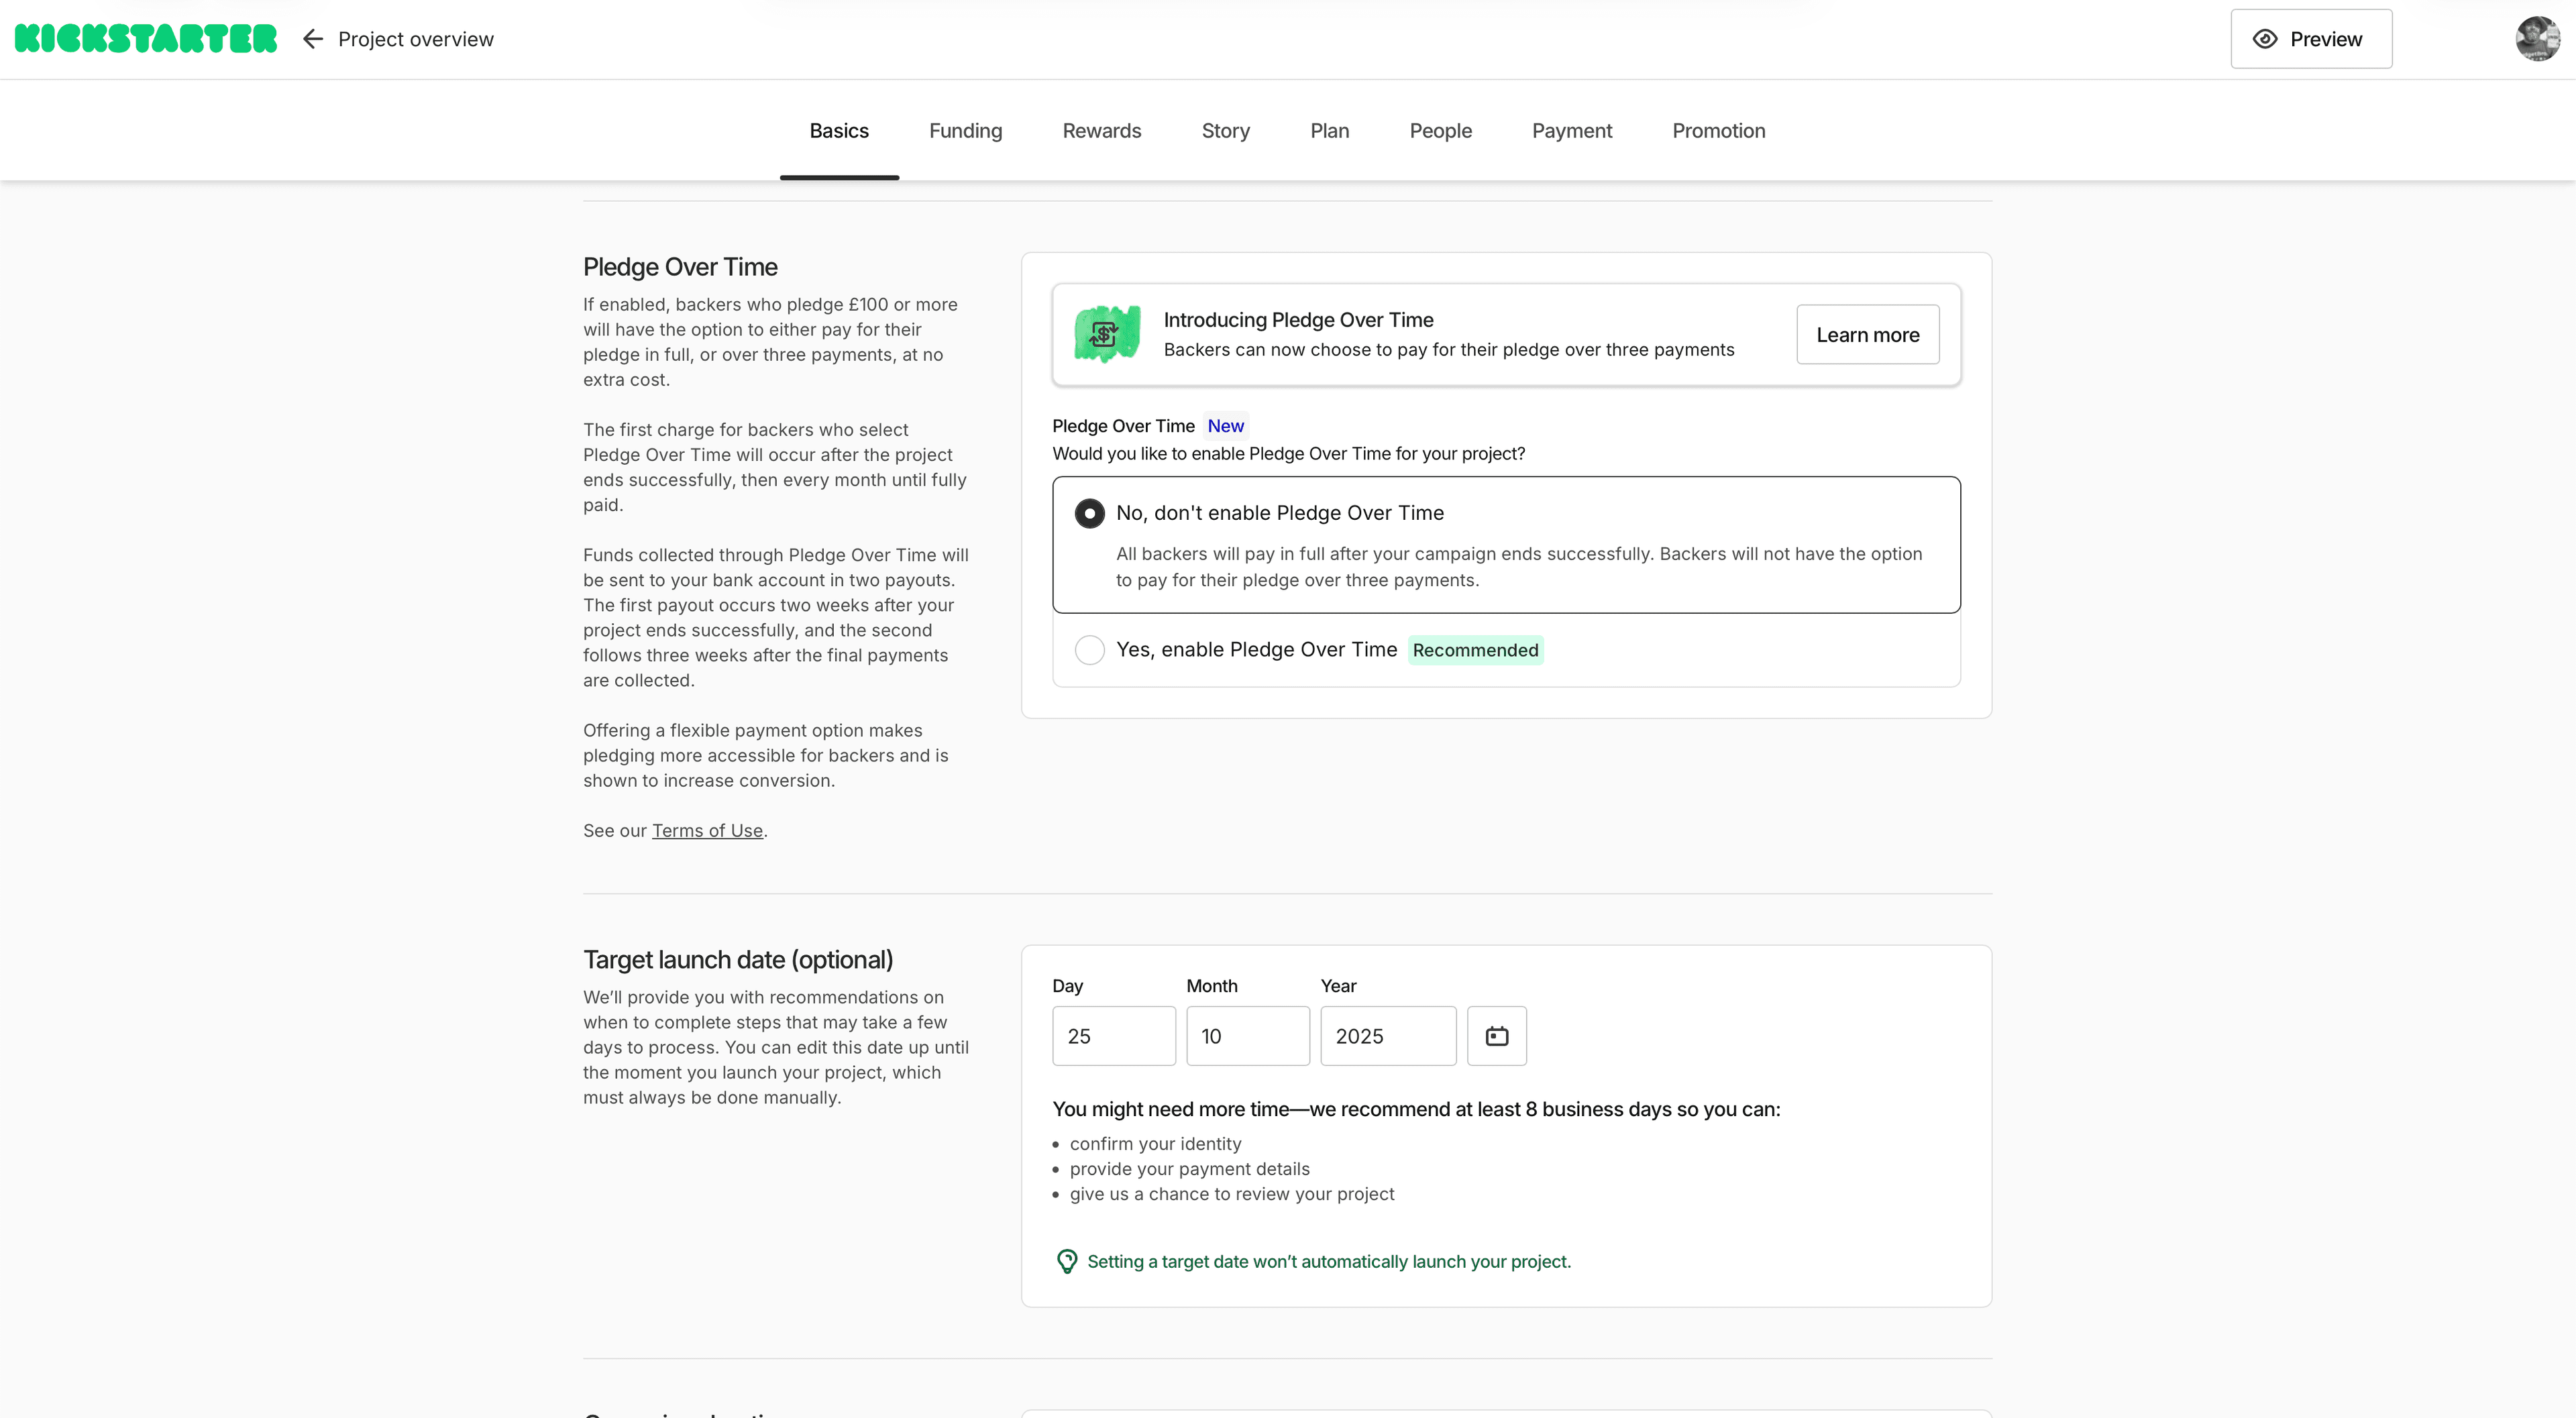Go to the Payment tab
2576x1418 pixels.
pos(1571,131)
